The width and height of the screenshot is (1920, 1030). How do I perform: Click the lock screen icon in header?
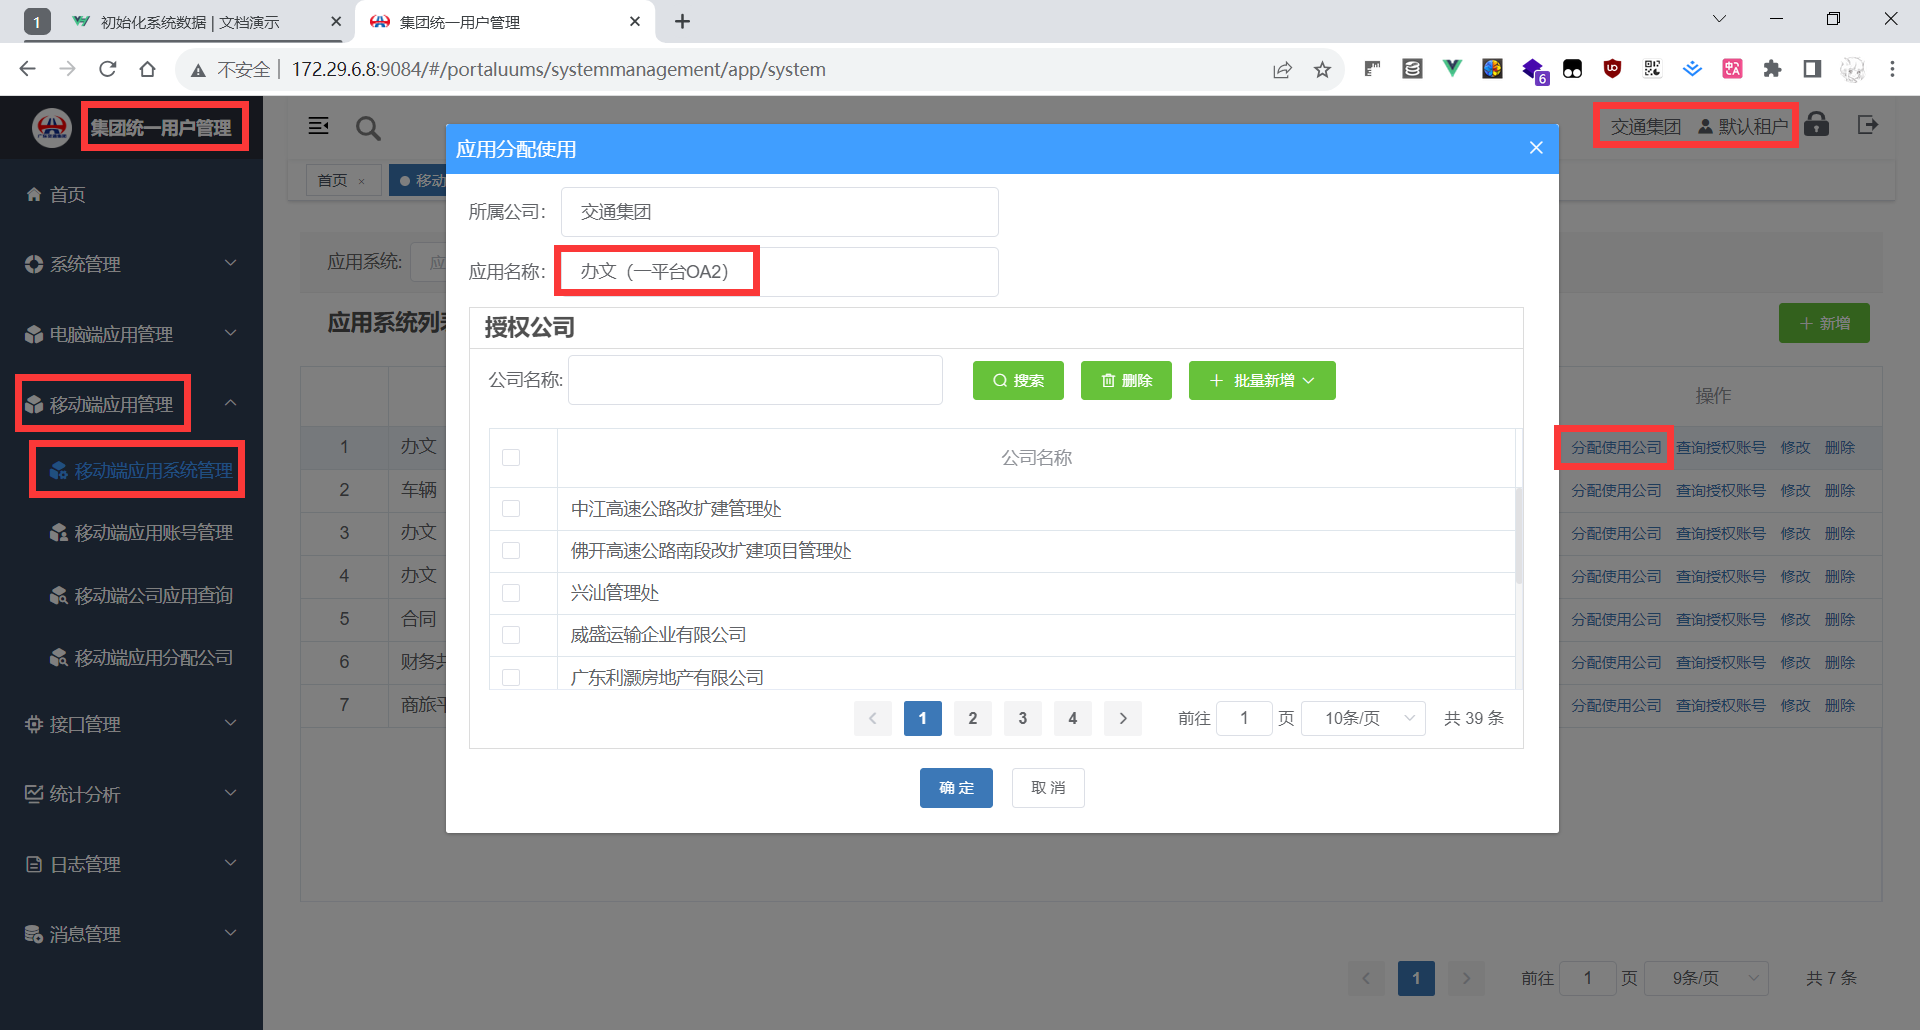pyautogui.click(x=1817, y=125)
